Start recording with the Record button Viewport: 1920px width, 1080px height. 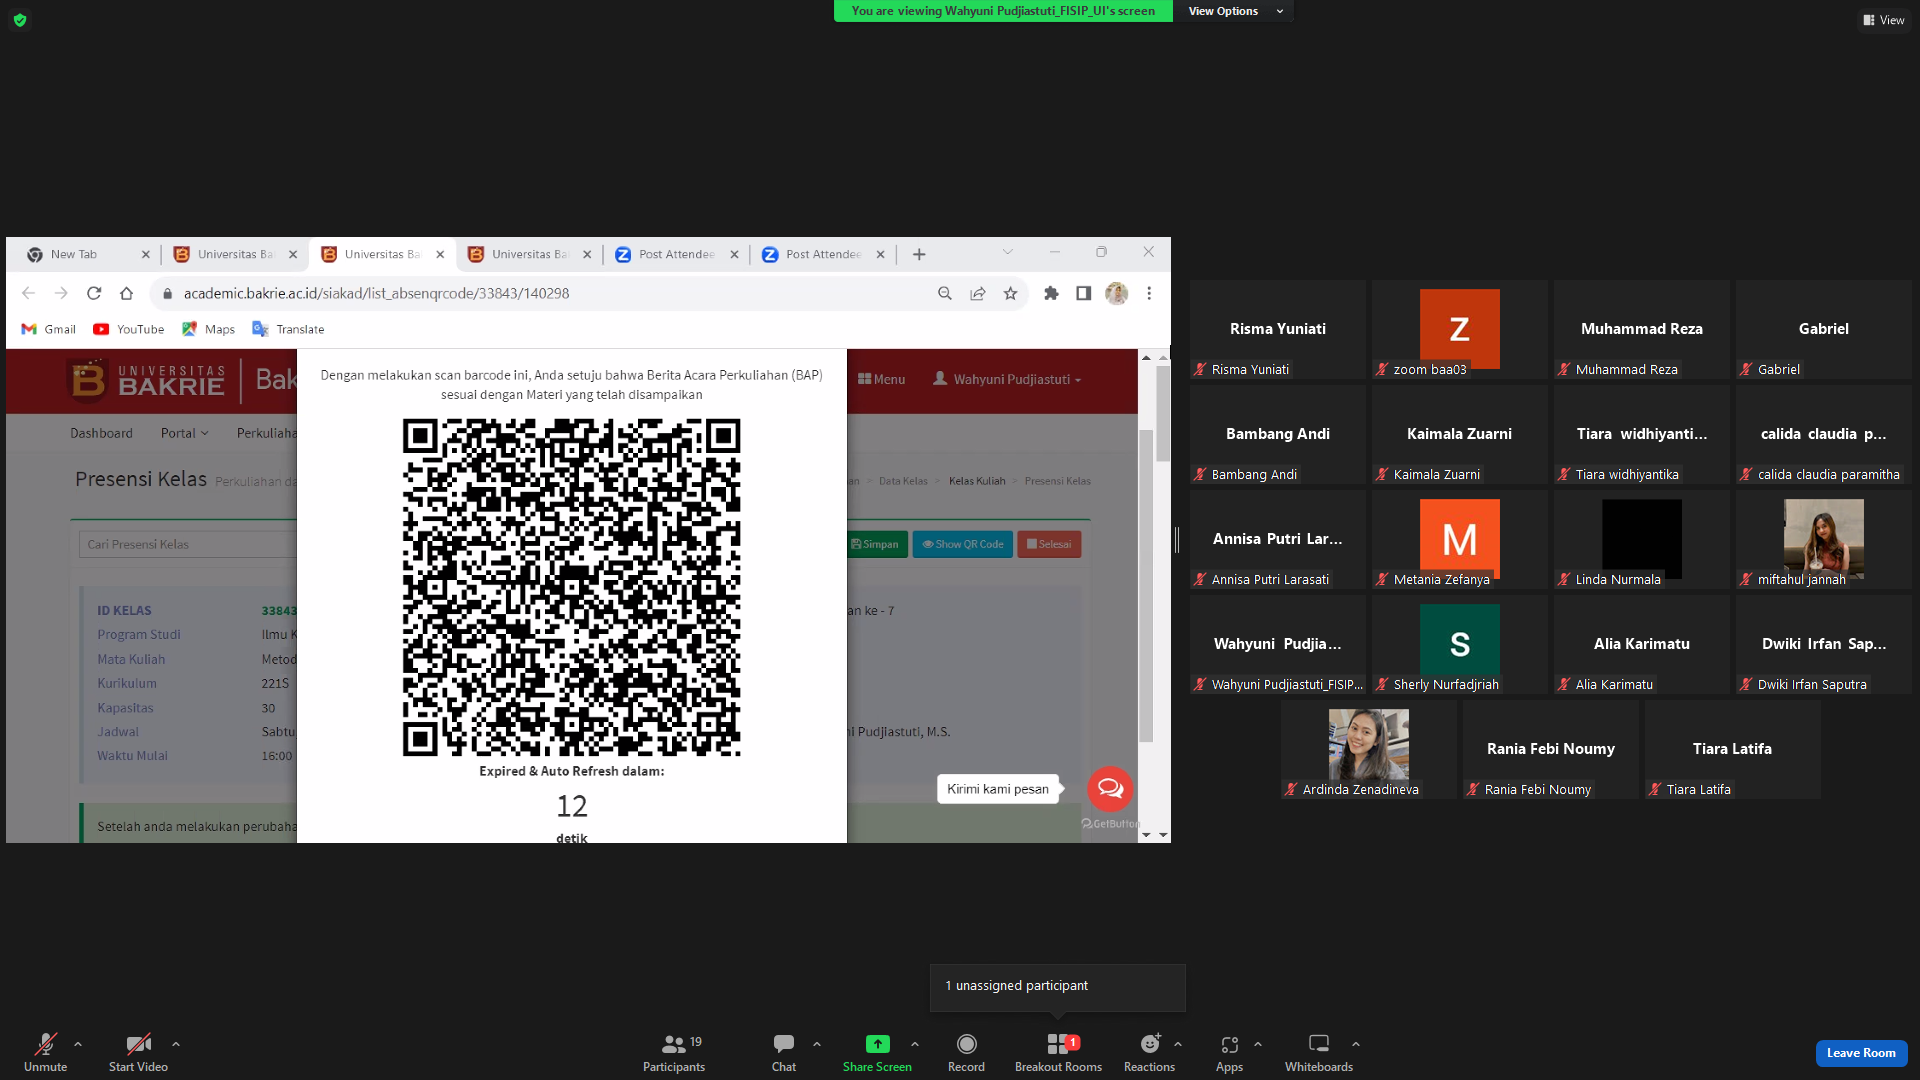pos(966,1052)
